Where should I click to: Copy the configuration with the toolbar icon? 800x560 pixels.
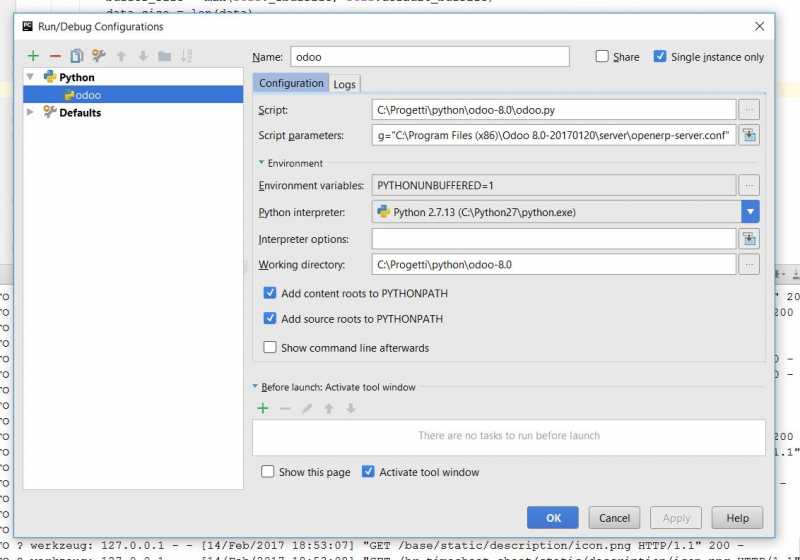[77, 56]
